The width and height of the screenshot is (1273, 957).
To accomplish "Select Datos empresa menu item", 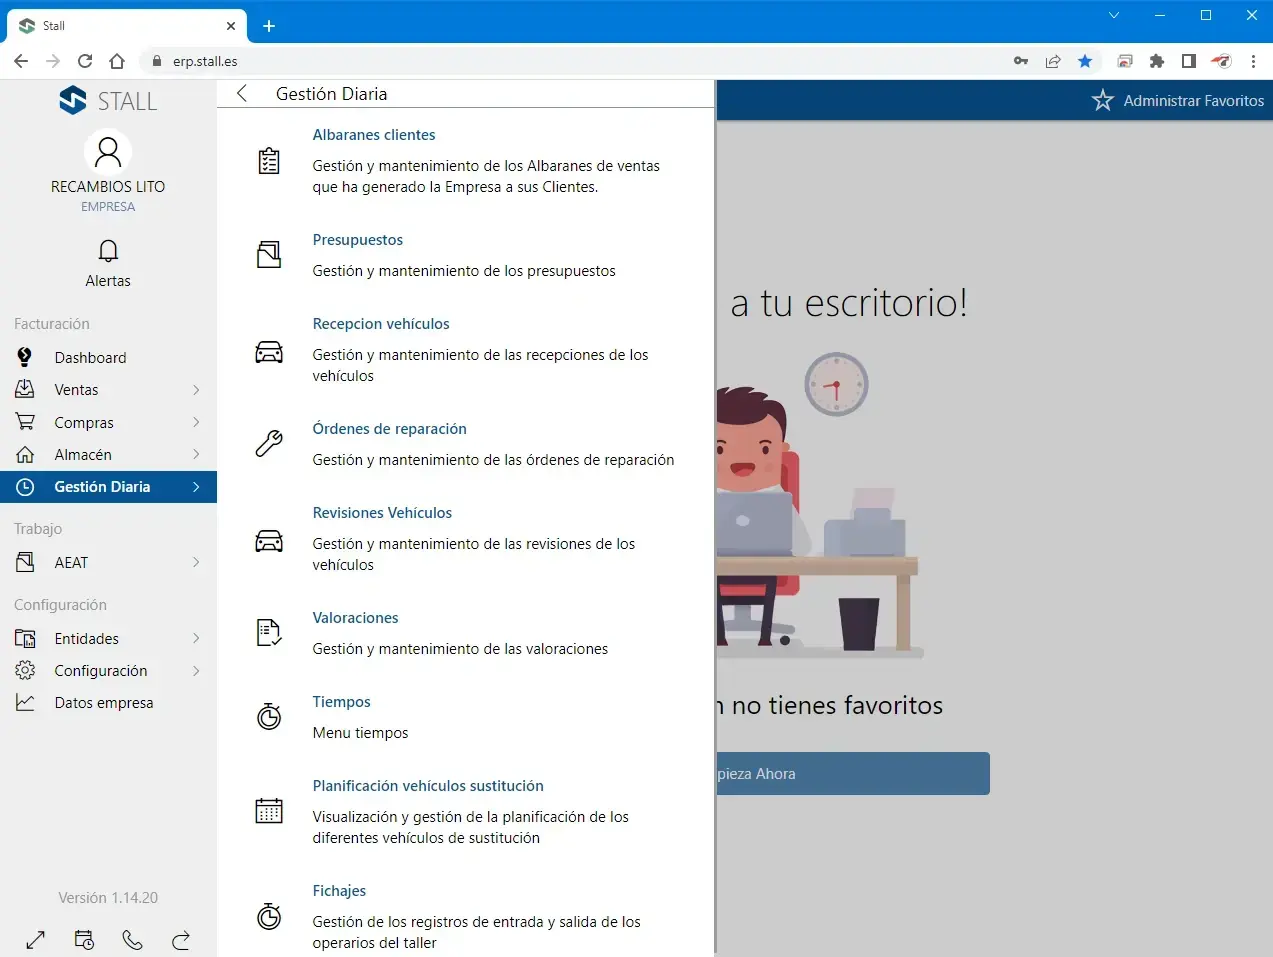I will [x=103, y=703].
